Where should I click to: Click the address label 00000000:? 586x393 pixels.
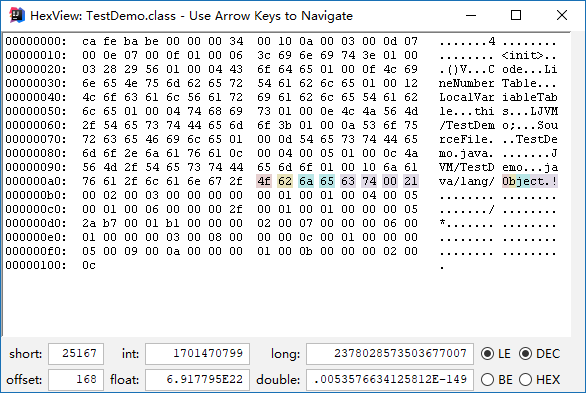tap(36, 41)
